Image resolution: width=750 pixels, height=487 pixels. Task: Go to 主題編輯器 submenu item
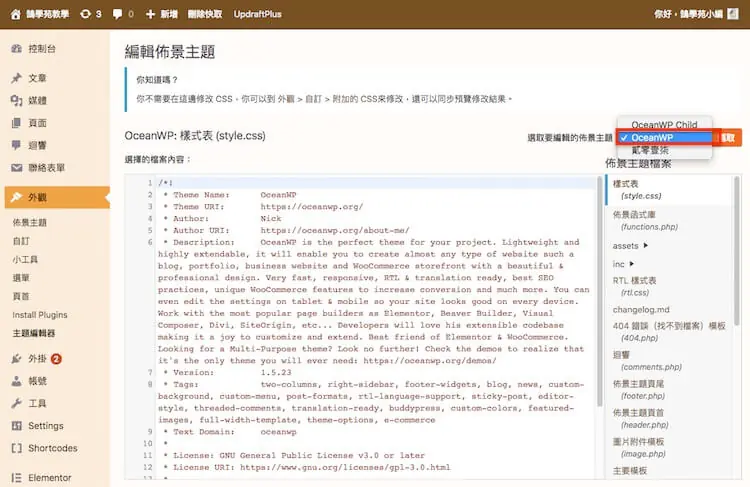[x=33, y=333]
